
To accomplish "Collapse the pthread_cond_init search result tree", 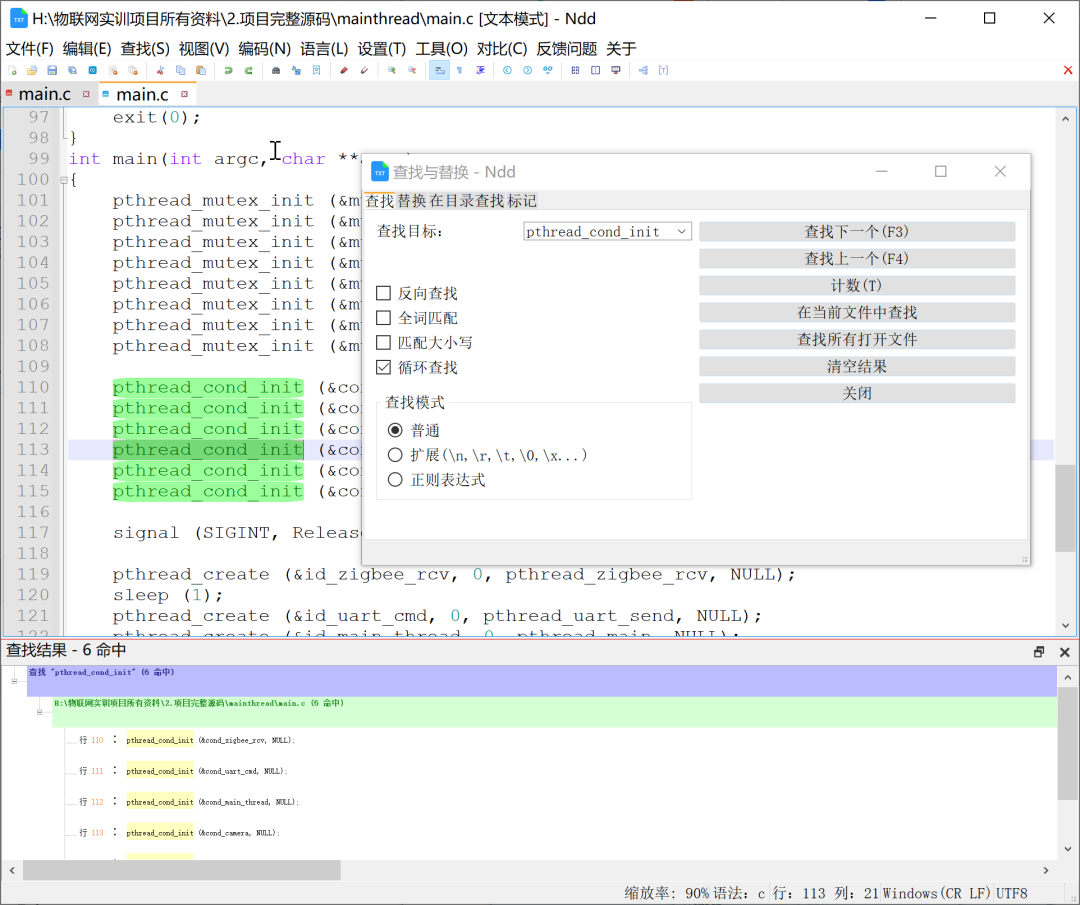I will click(14, 681).
